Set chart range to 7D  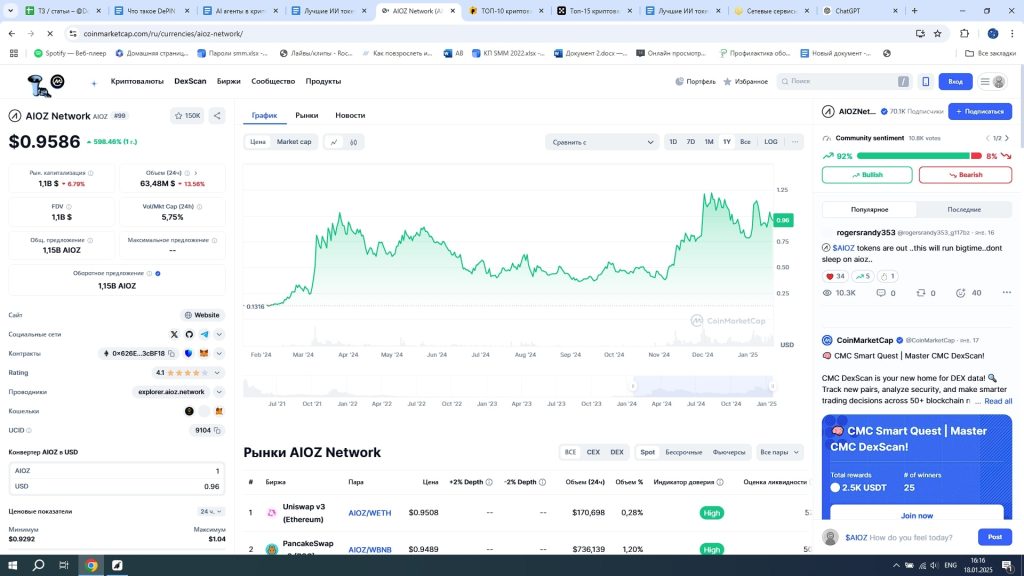(x=690, y=142)
